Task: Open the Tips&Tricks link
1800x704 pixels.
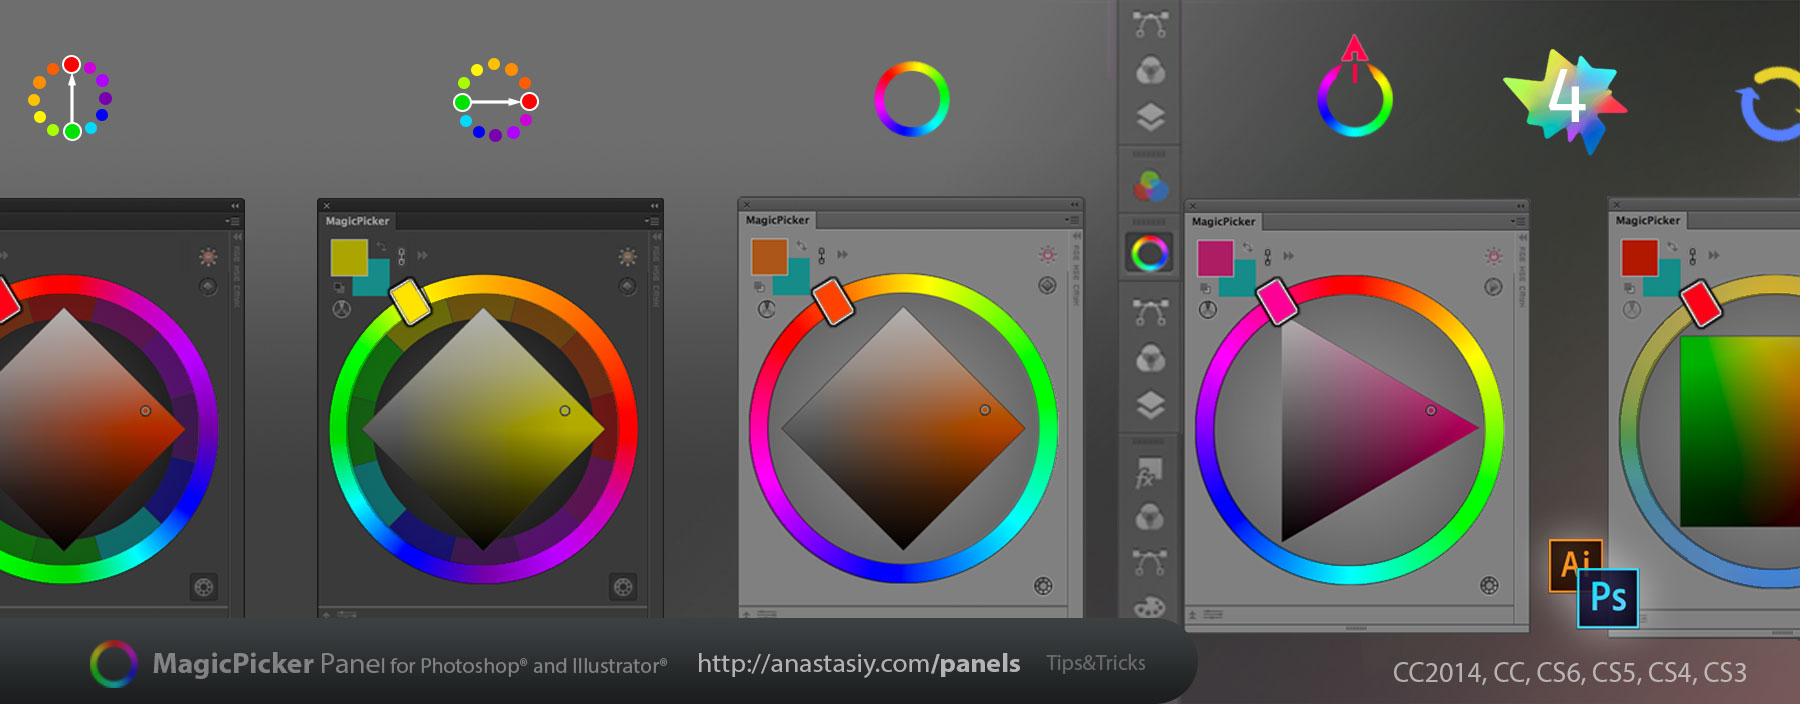Action: pos(1096,663)
